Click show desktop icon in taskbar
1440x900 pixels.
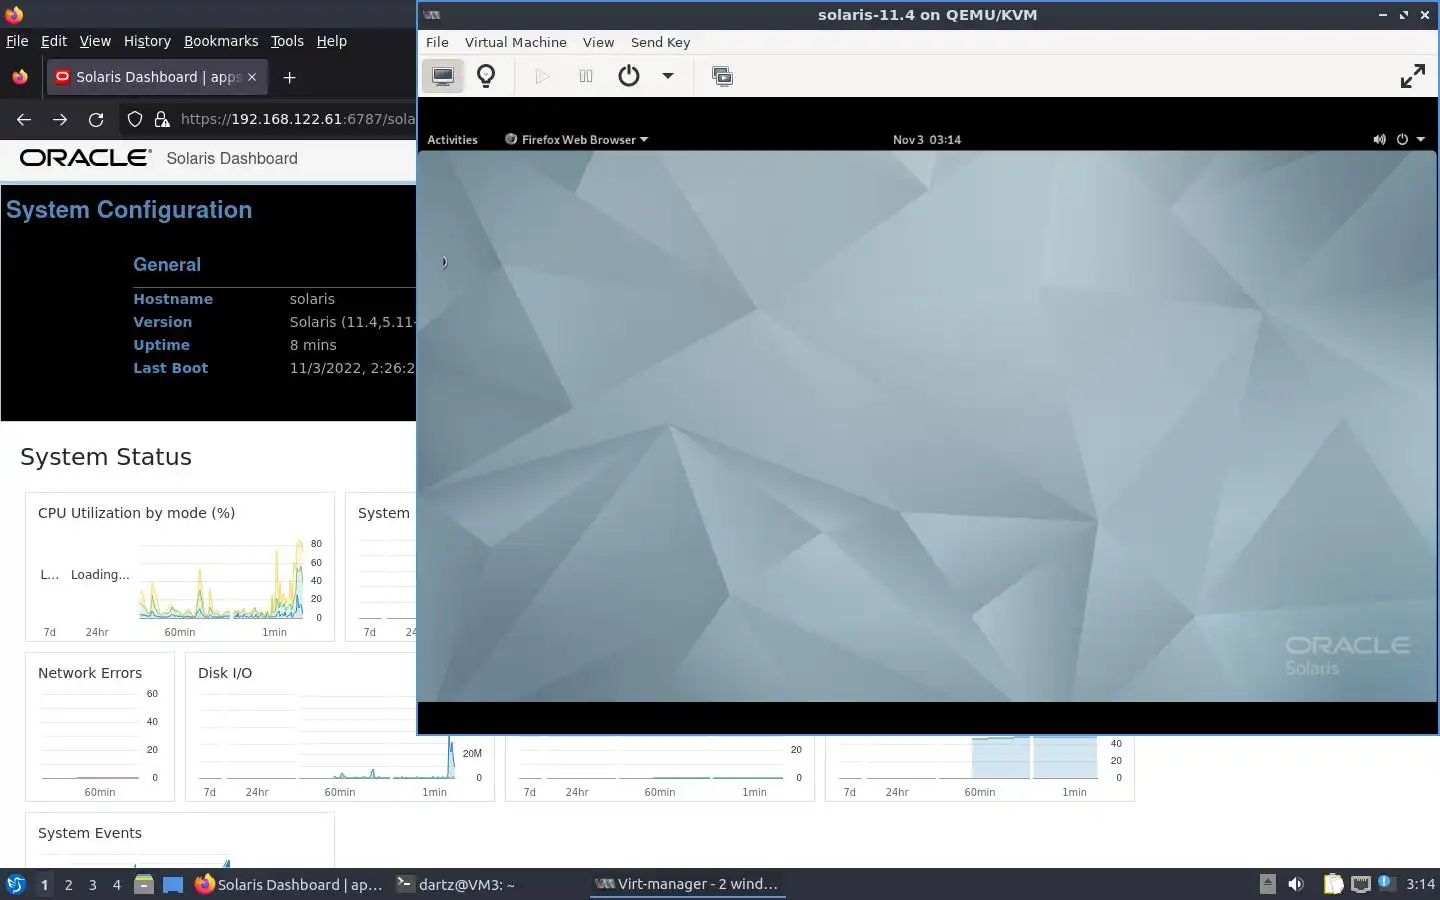point(173,885)
